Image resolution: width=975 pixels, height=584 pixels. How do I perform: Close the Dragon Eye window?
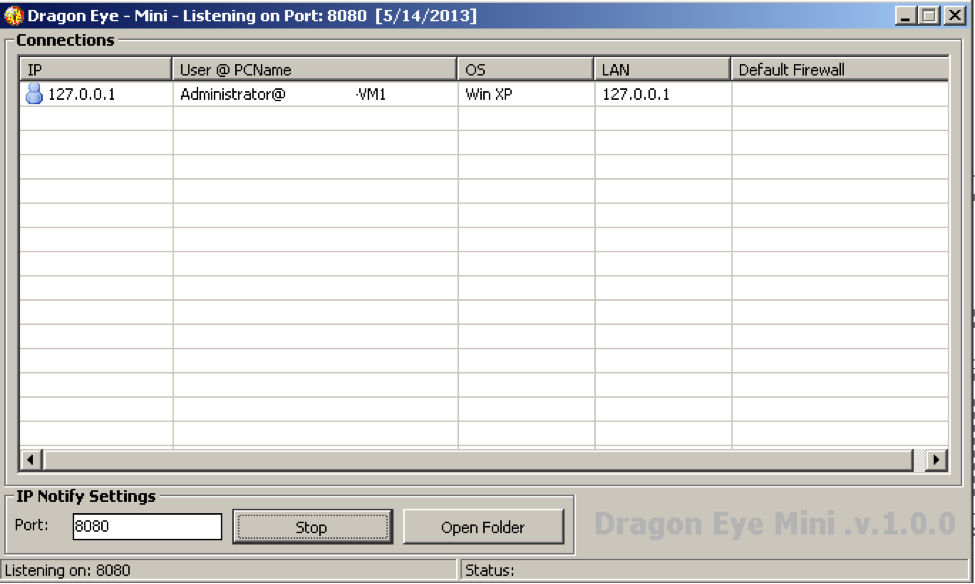pyautogui.click(x=954, y=16)
